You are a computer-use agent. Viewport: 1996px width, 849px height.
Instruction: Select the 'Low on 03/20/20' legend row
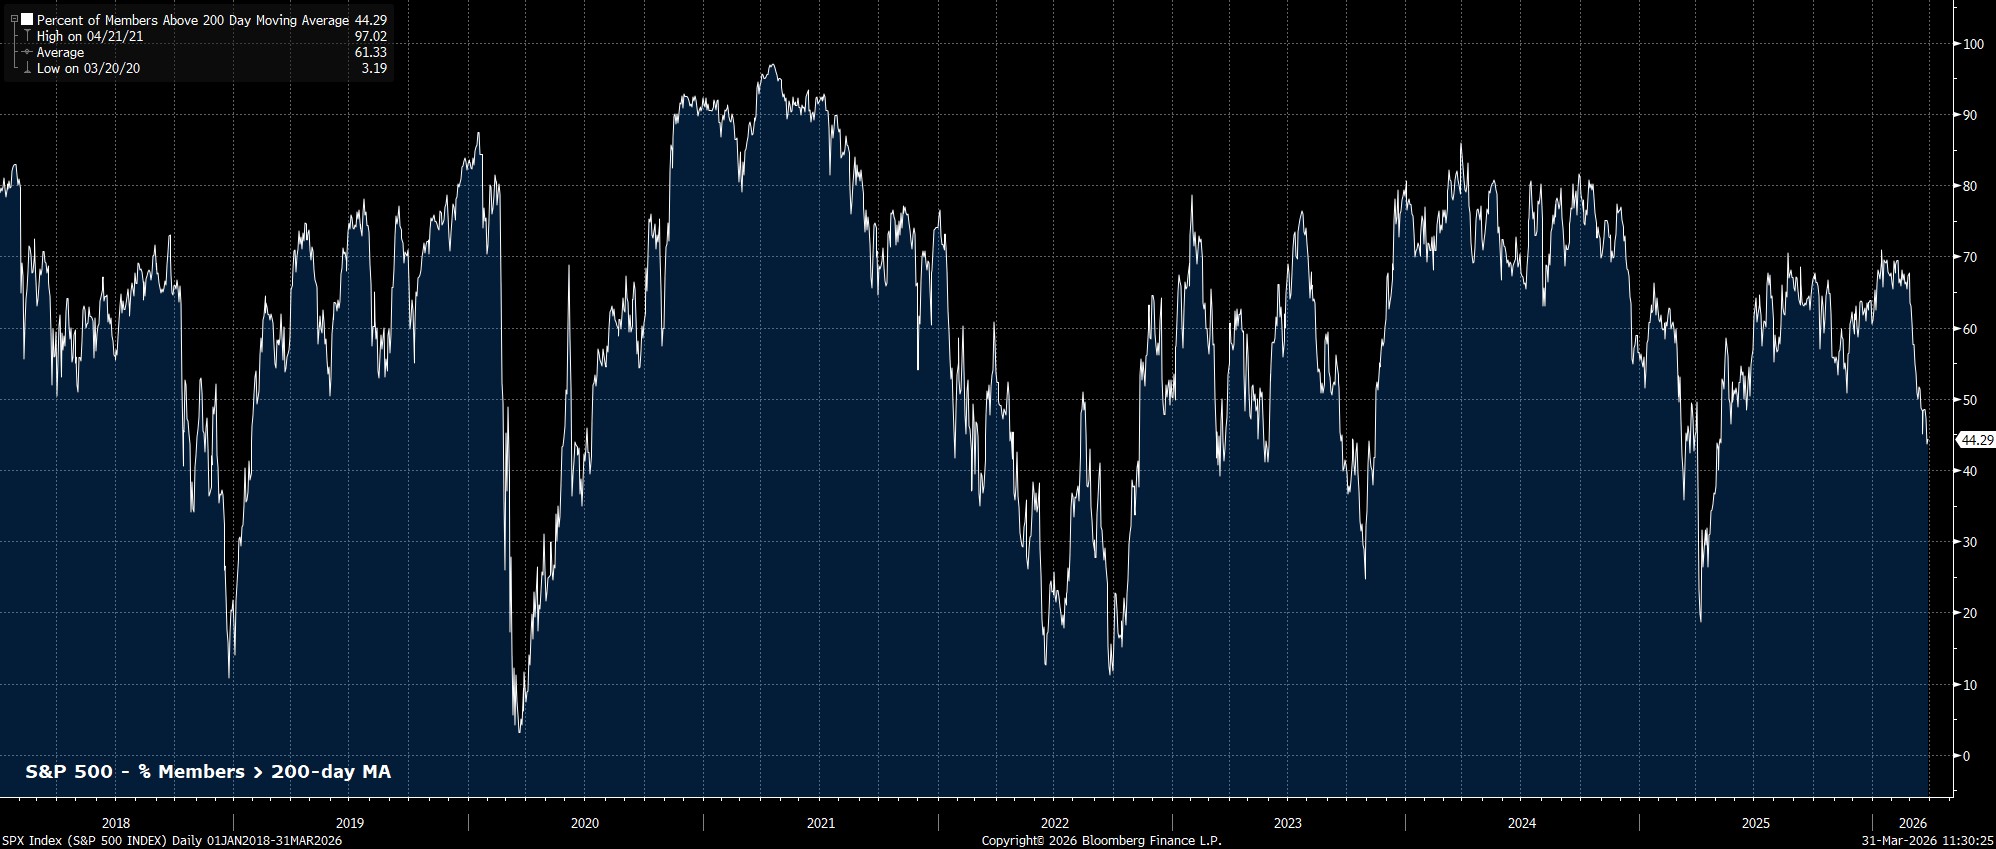(x=88, y=69)
